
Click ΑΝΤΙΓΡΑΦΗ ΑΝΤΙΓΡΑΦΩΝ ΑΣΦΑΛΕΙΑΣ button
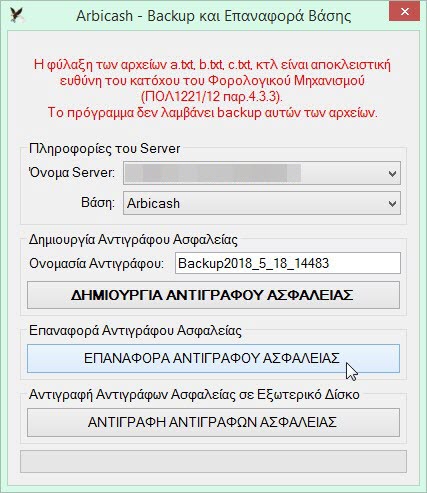tap(213, 422)
